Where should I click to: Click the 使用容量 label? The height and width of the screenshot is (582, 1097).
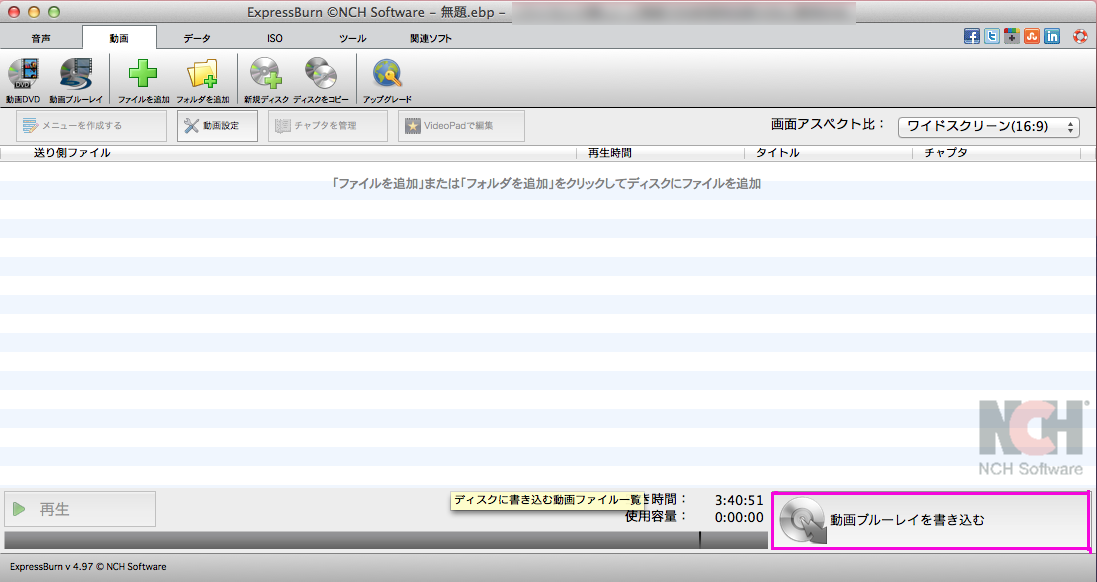click(656, 517)
